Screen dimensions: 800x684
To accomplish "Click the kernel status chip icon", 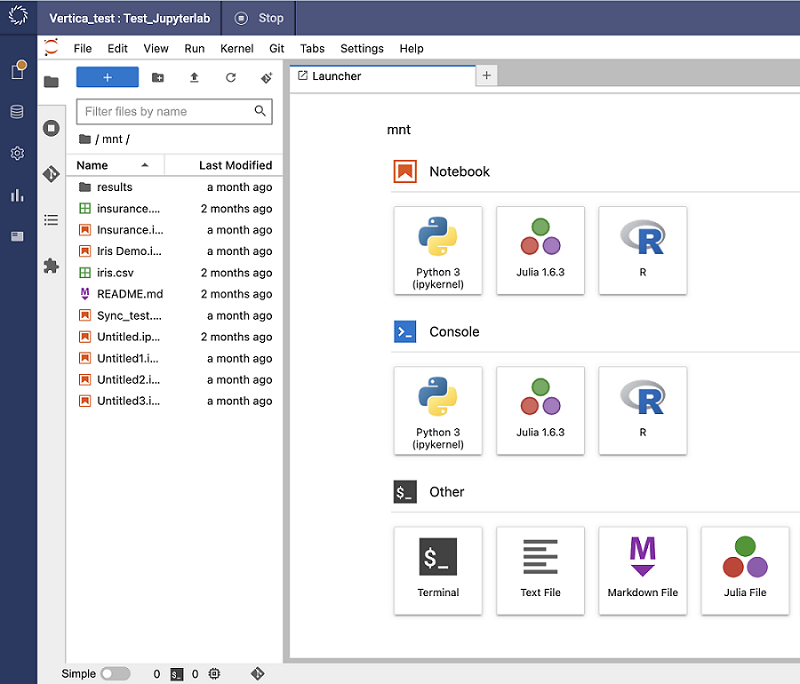I will 214,674.
